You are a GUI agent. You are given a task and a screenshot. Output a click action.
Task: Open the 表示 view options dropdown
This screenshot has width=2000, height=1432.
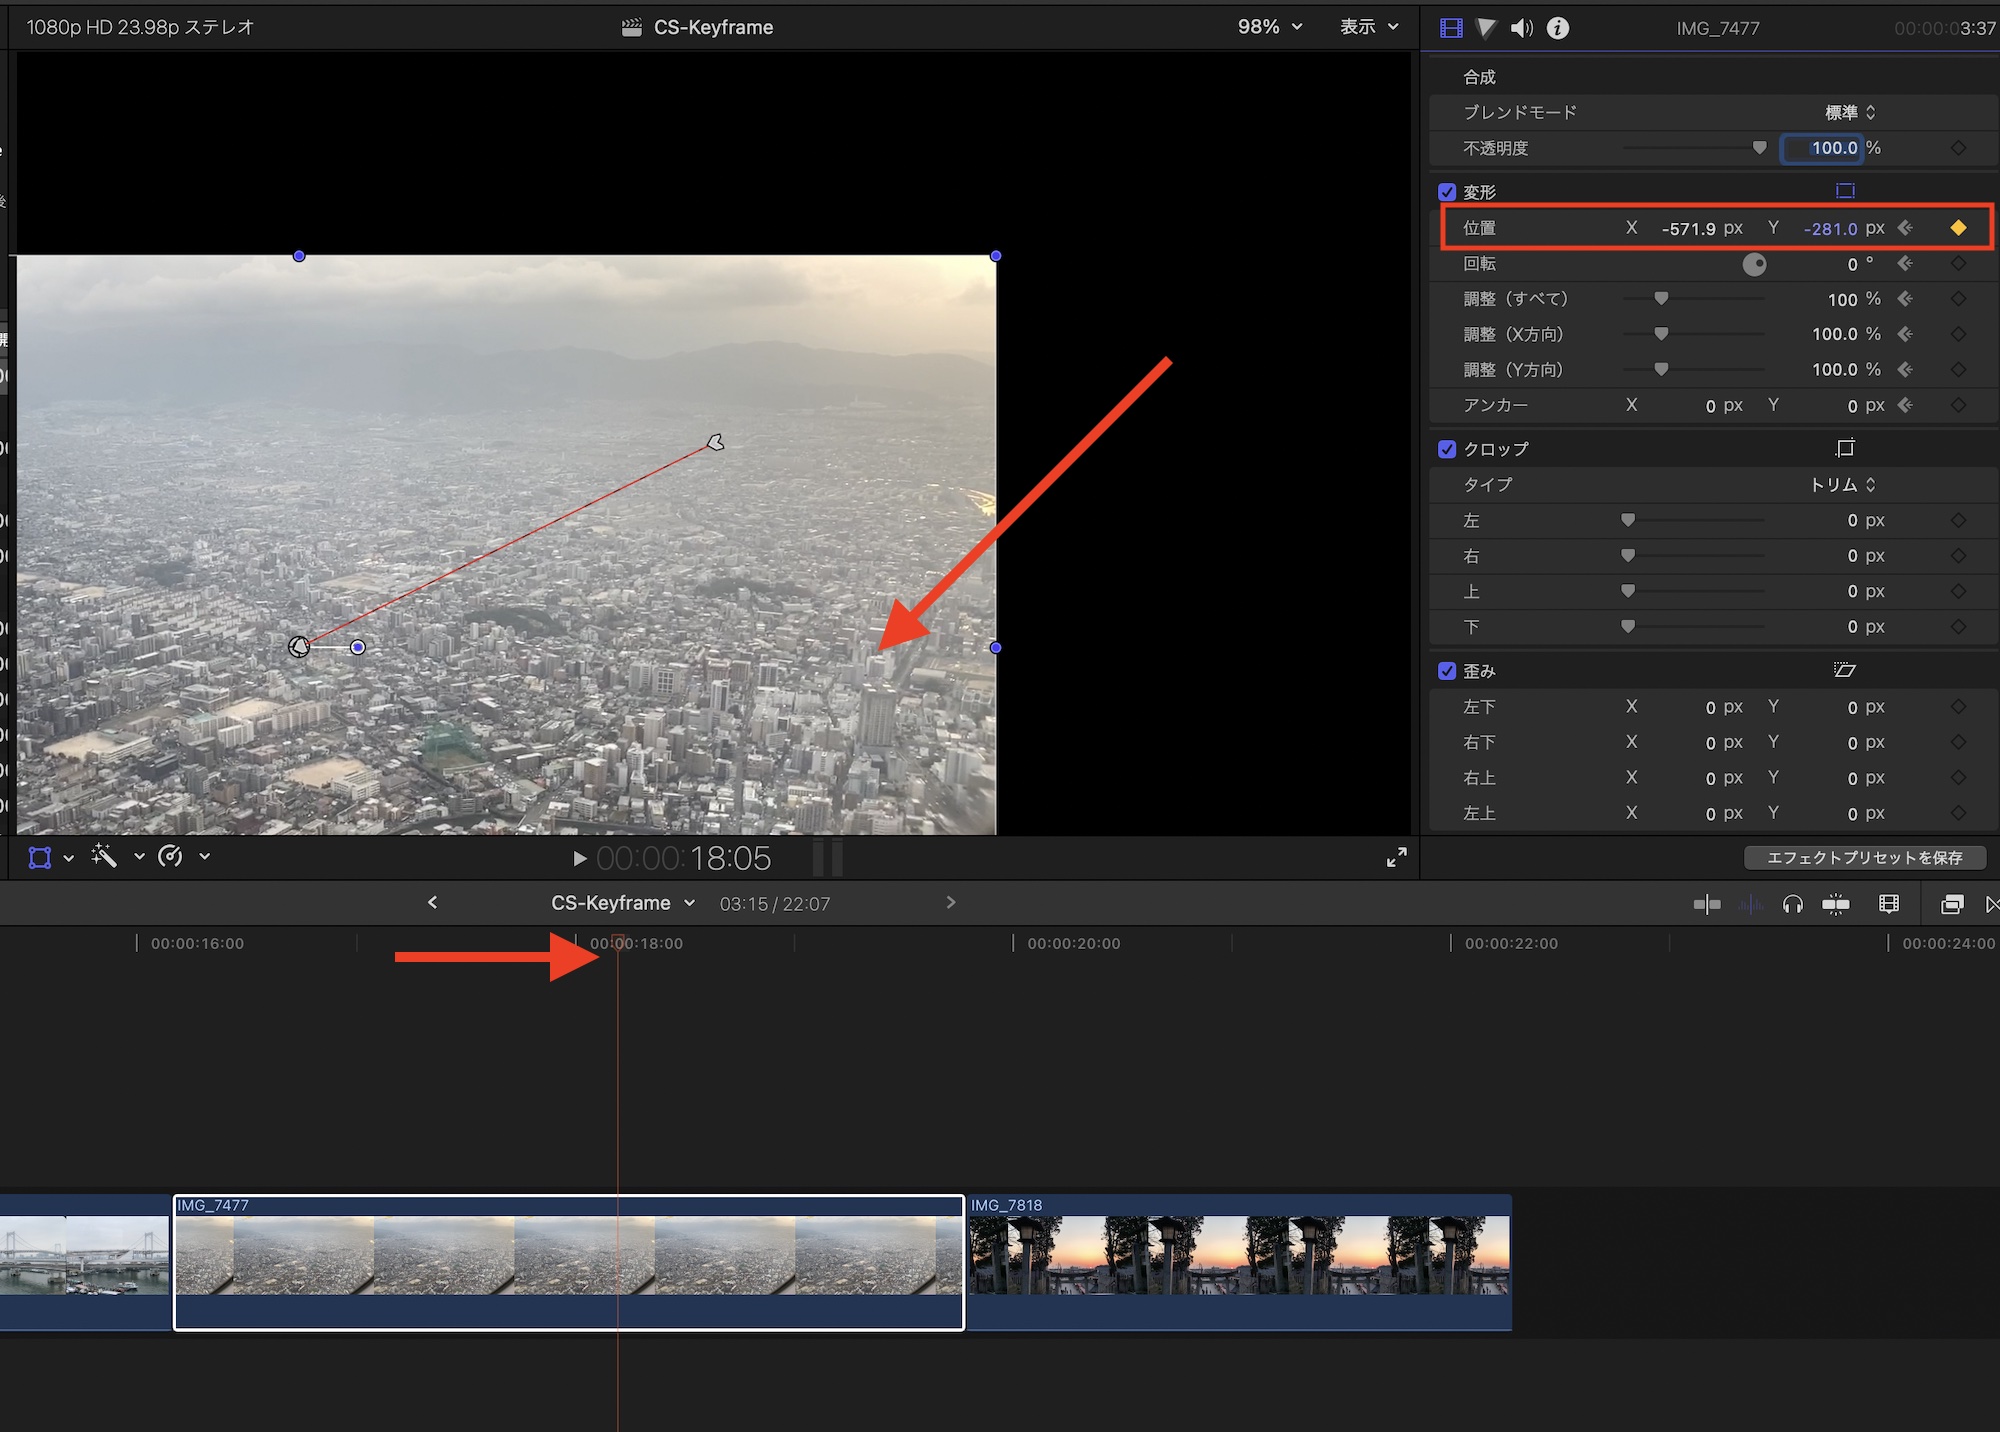[x=1369, y=27]
